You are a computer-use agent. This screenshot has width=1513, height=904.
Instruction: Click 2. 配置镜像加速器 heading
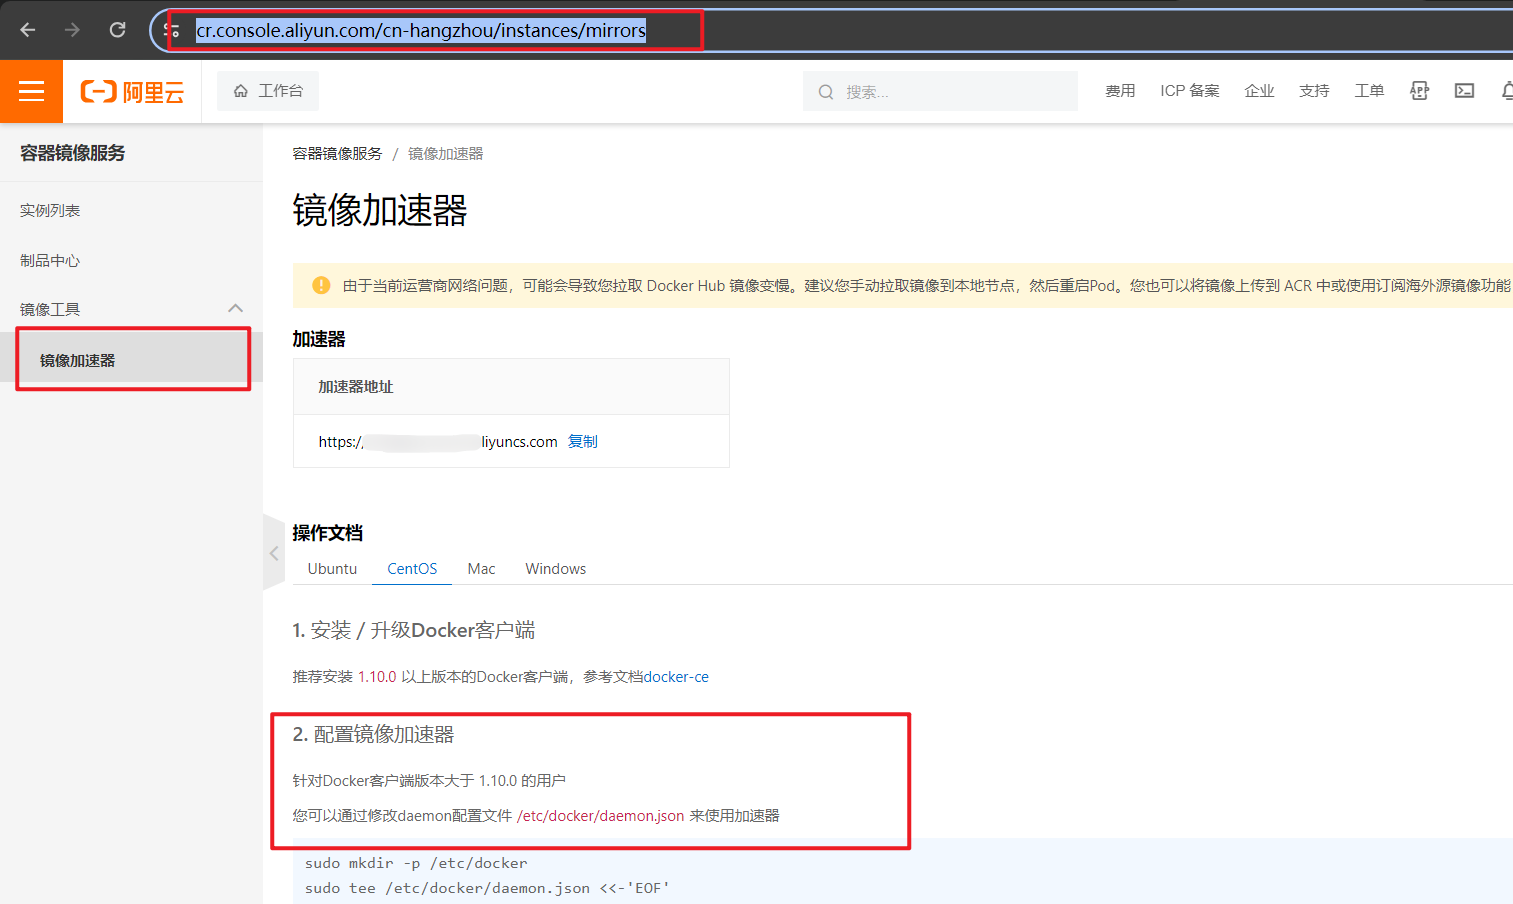pos(373,734)
